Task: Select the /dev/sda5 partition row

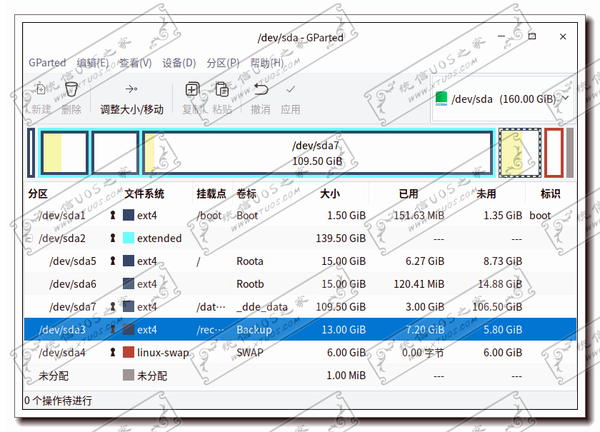Action: [300, 261]
